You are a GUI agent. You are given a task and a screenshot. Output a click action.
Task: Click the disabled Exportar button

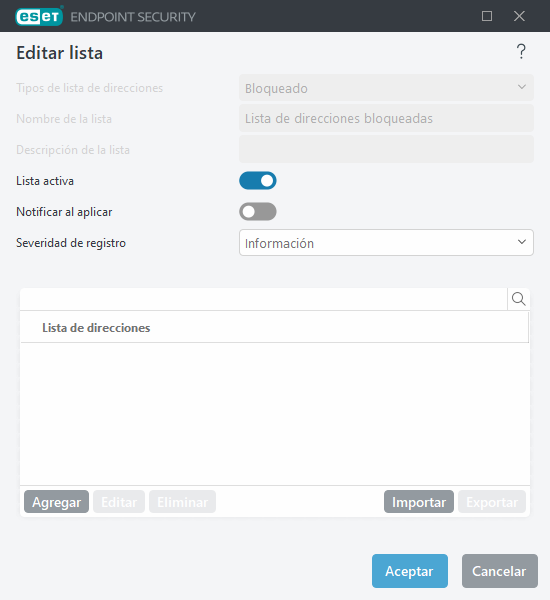(x=492, y=502)
